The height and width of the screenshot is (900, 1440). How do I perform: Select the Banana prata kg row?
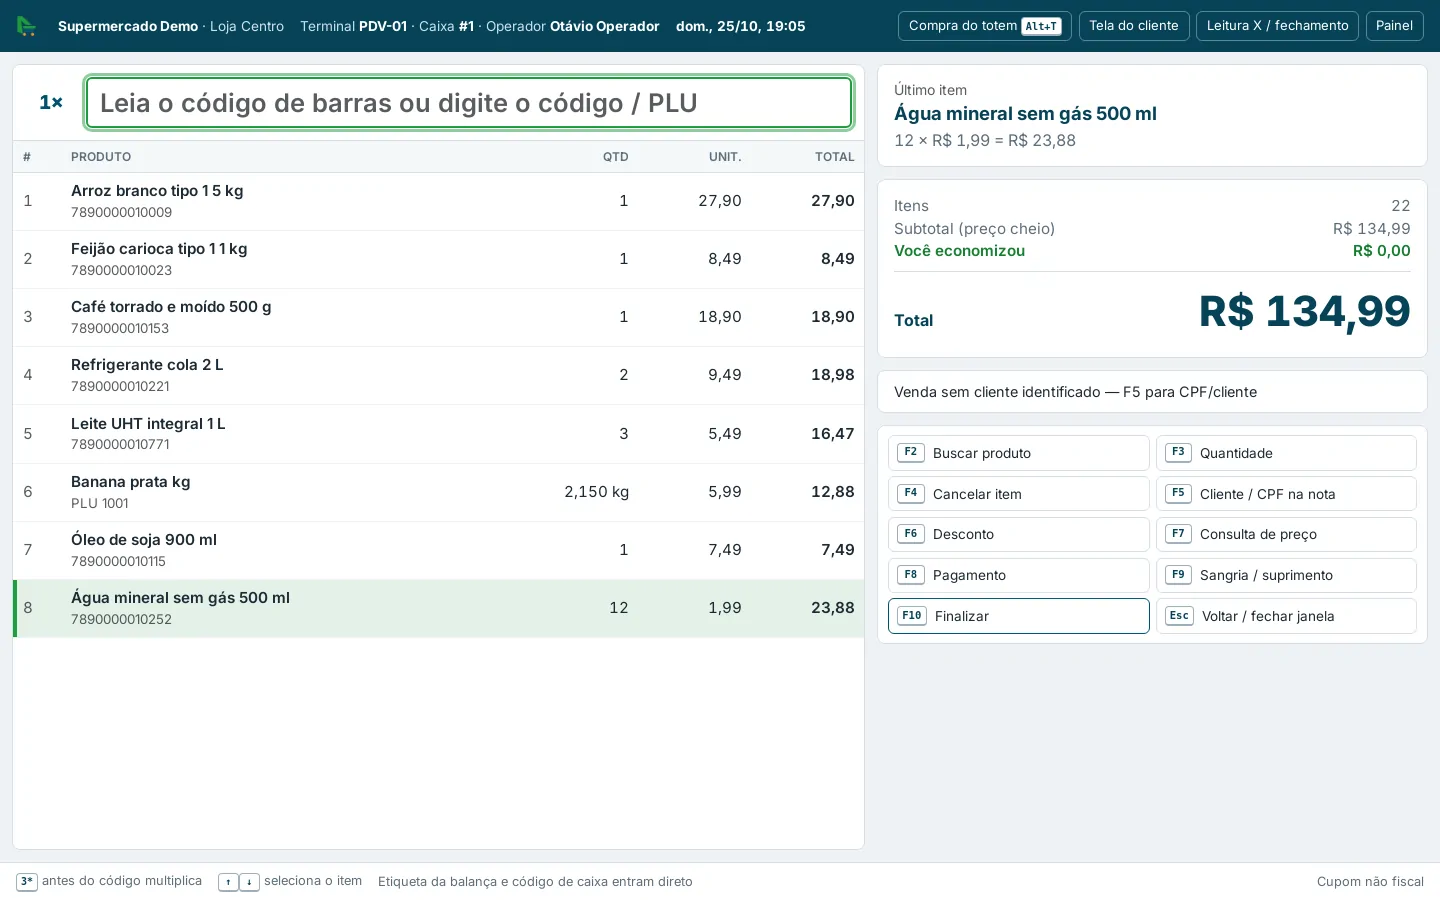[438, 492]
